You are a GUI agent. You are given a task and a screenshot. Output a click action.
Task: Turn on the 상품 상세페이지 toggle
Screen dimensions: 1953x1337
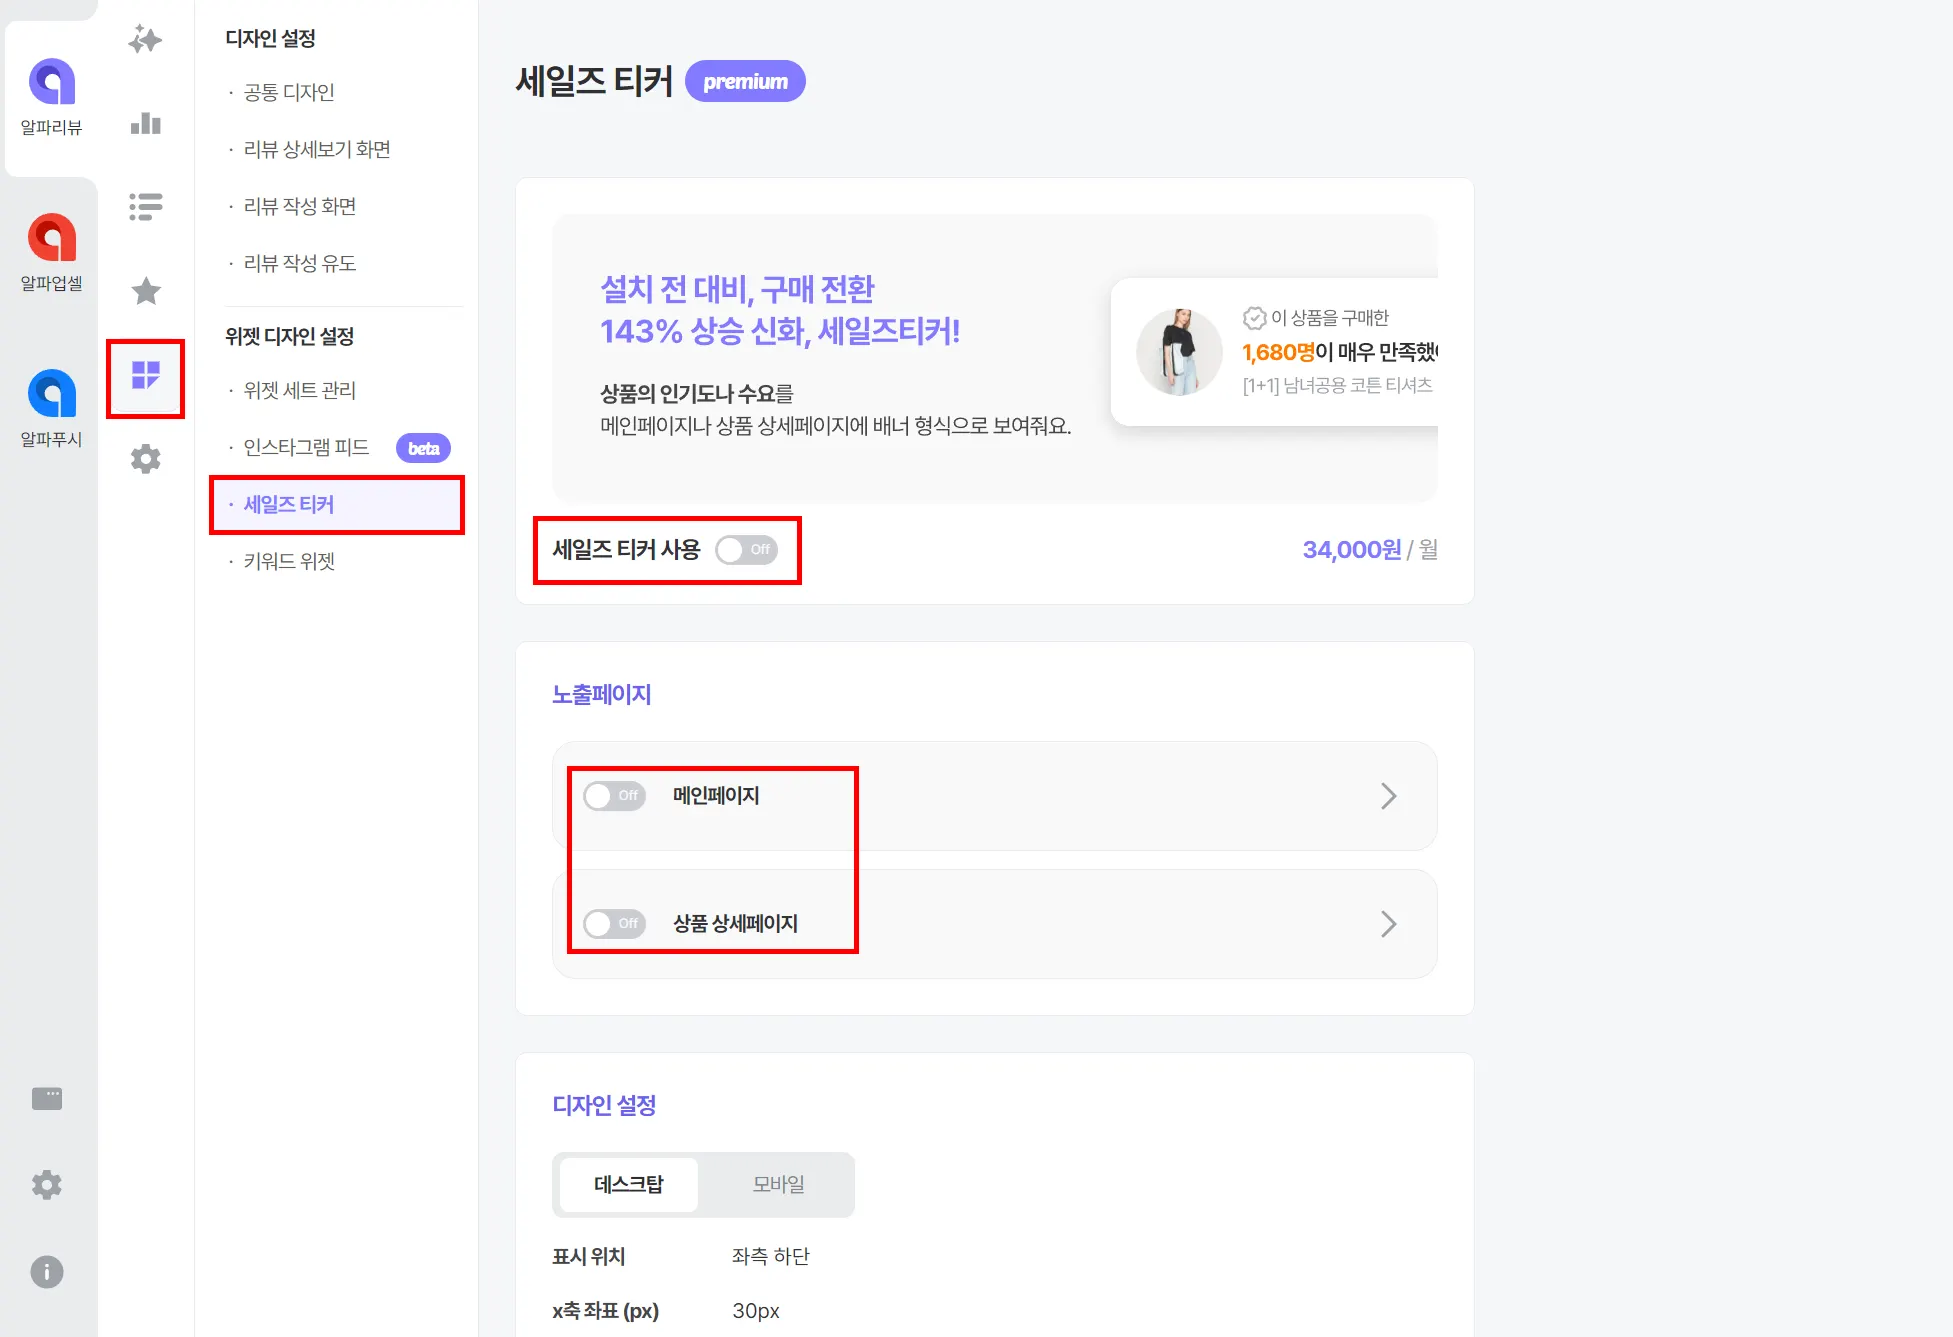[x=614, y=924]
